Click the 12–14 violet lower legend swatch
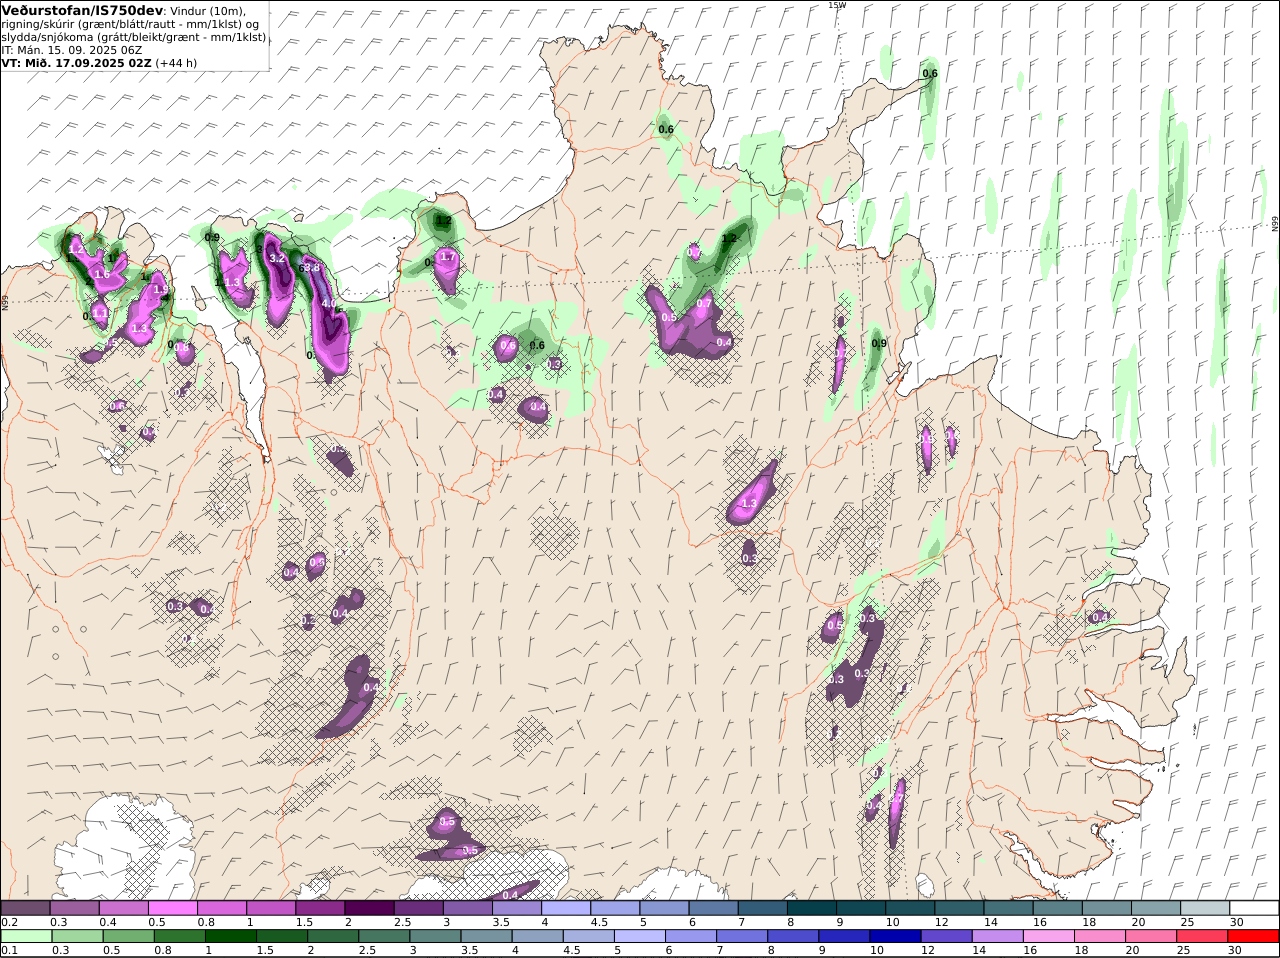Image resolution: width=1280 pixels, height=958 pixels. tap(947, 936)
